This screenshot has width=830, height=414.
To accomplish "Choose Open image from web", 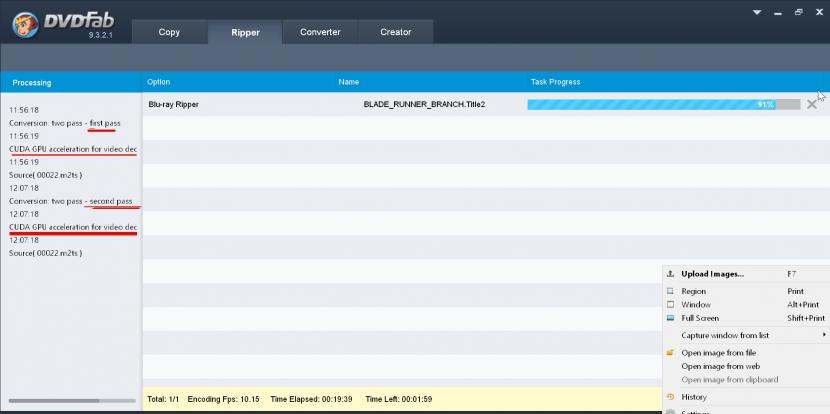I will tap(720, 366).
